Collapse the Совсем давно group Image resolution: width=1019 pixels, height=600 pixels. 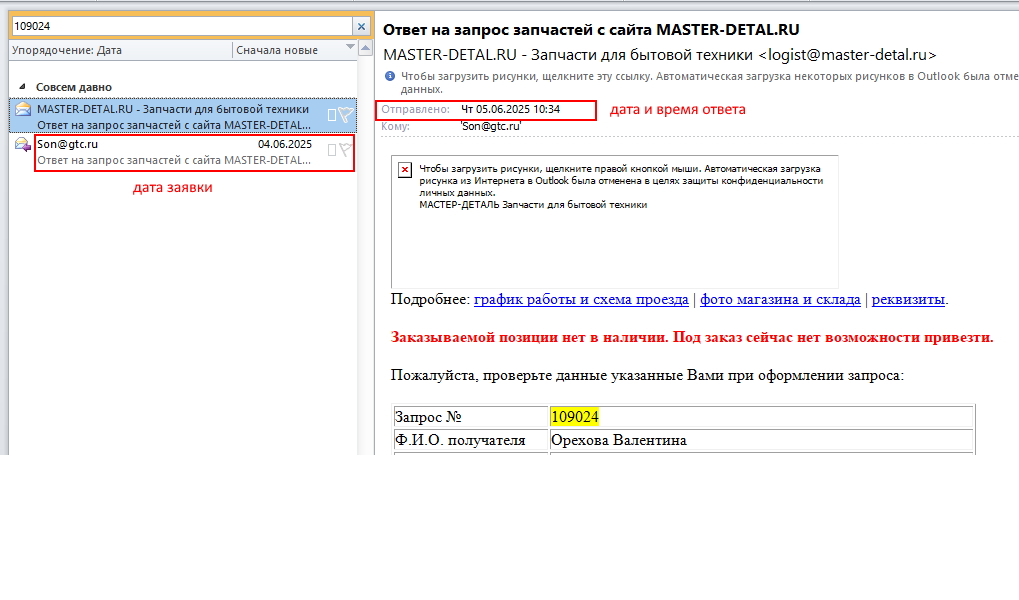[x=22, y=86]
